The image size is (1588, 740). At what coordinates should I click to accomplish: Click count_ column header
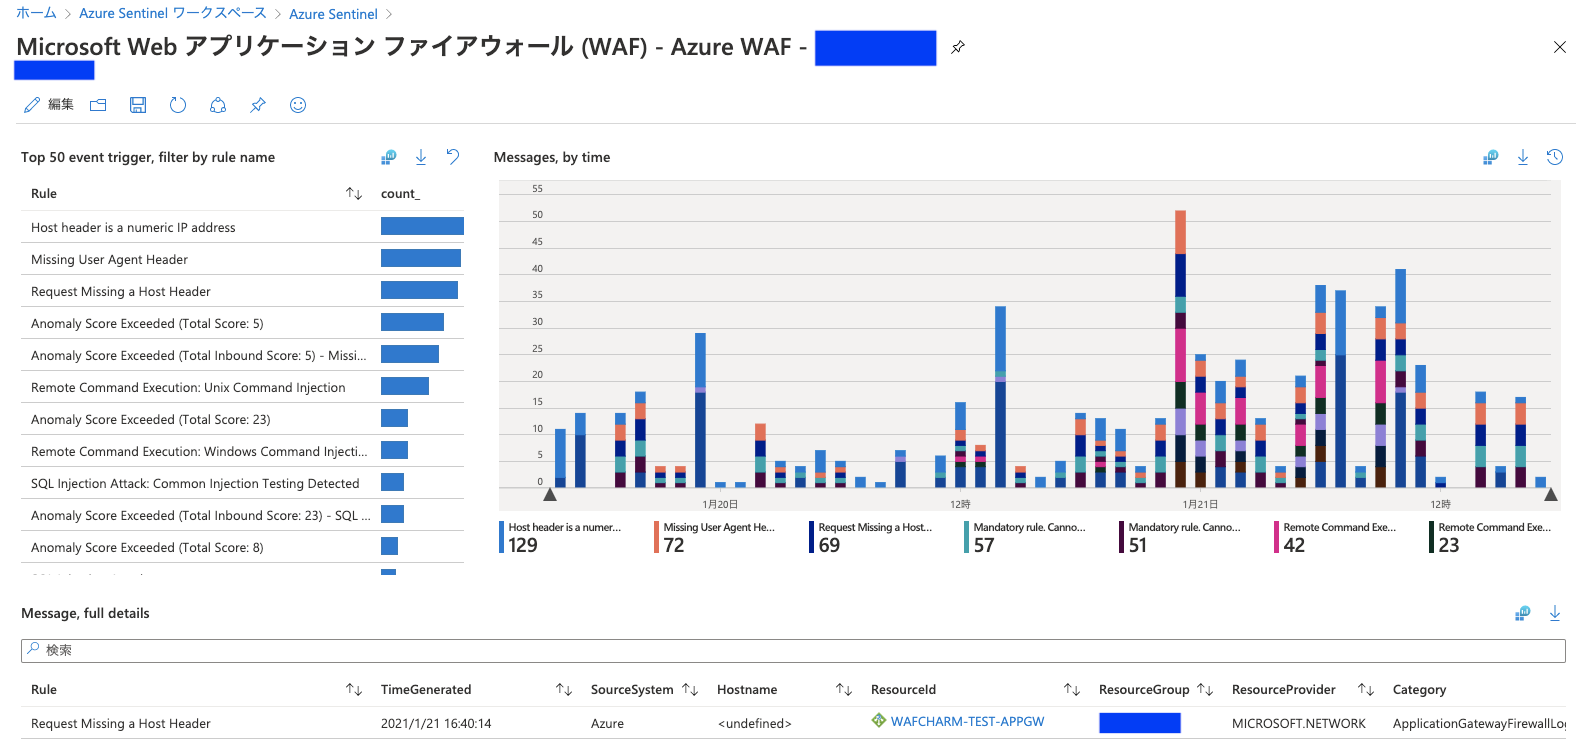point(400,194)
